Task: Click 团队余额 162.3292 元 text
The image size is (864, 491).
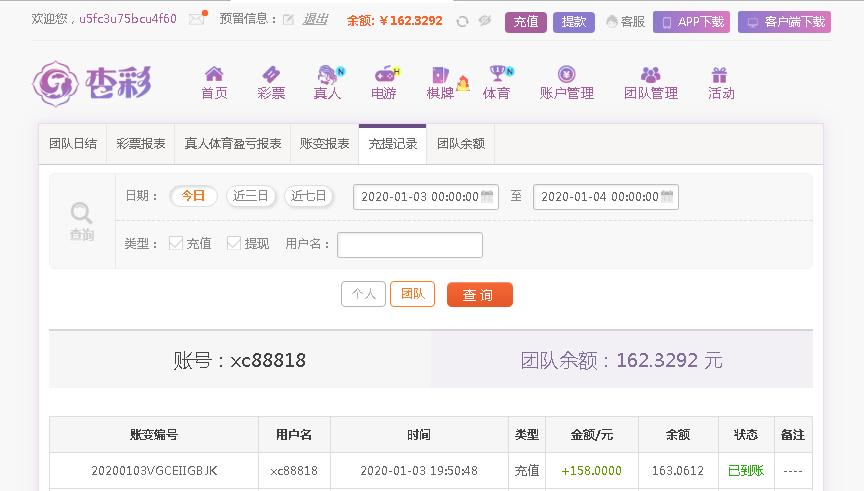Action: 622,360
